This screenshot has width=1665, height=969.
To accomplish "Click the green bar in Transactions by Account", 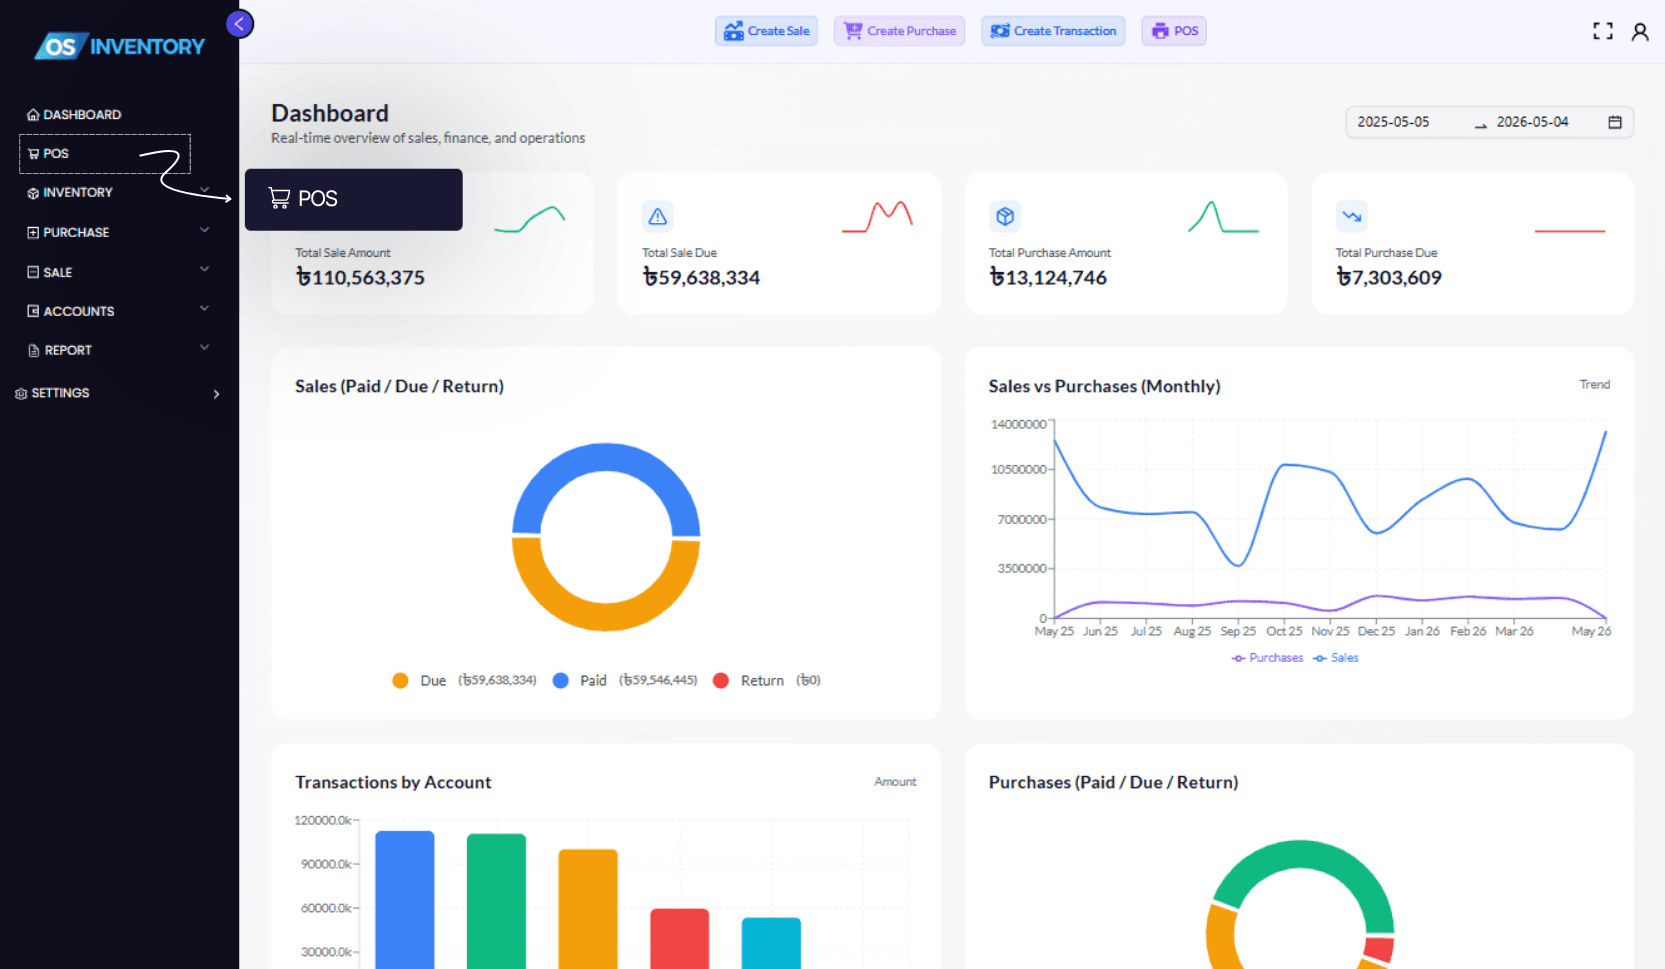I will (496, 901).
